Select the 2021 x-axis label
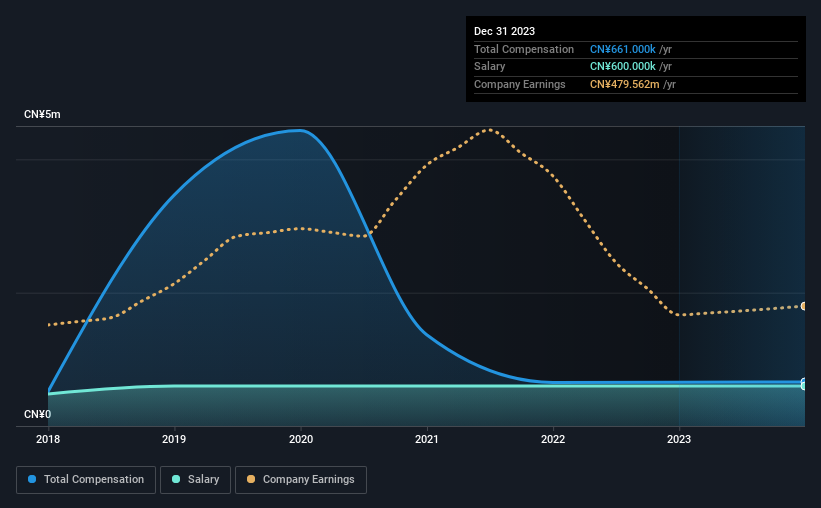The height and width of the screenshot is (508, 821). [x=427, y=439]
